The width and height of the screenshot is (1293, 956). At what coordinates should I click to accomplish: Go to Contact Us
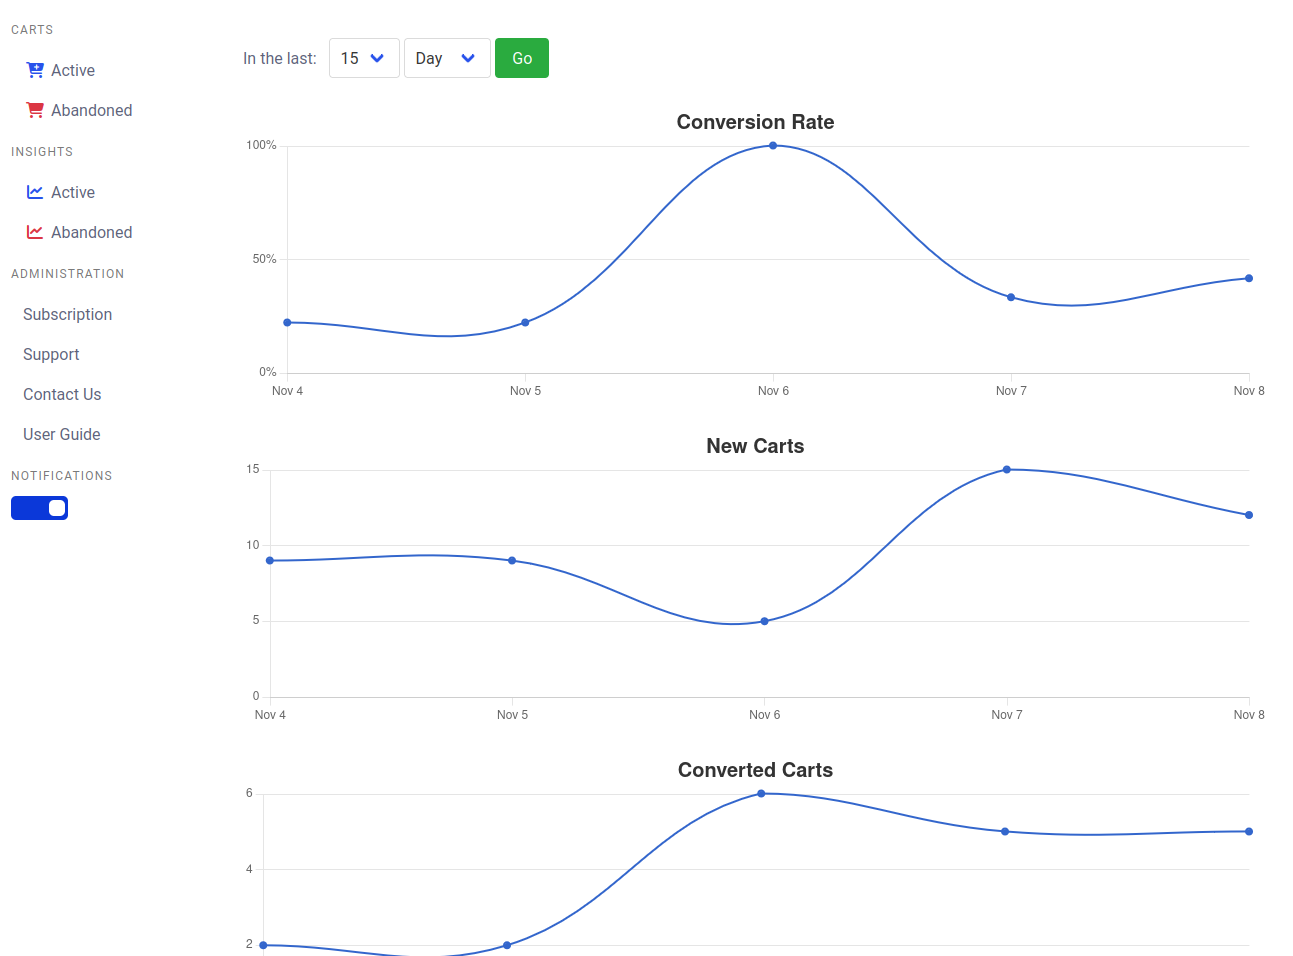pos(62,394)
